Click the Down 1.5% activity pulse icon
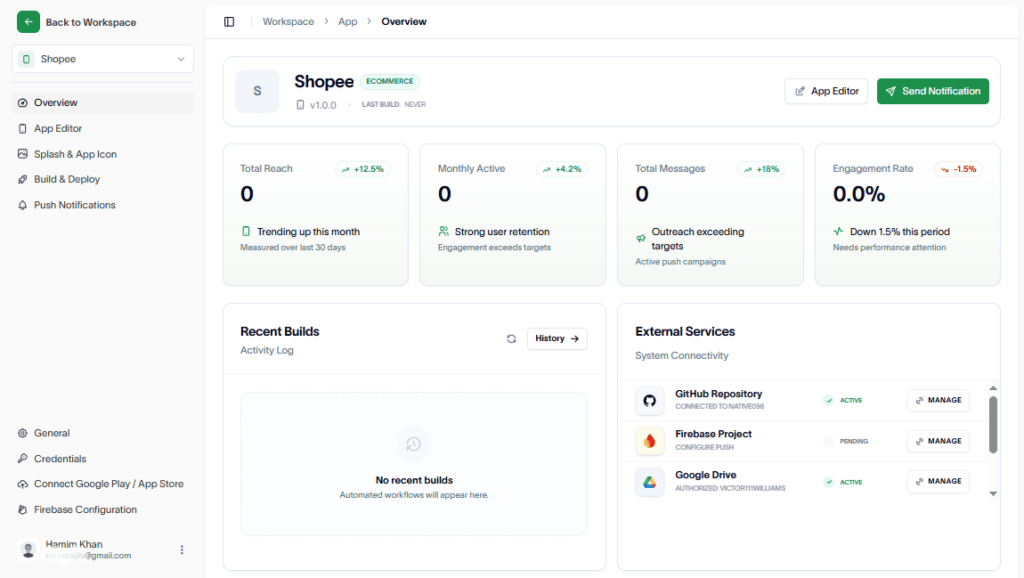 pyautogui.click(x=839, y=231)
